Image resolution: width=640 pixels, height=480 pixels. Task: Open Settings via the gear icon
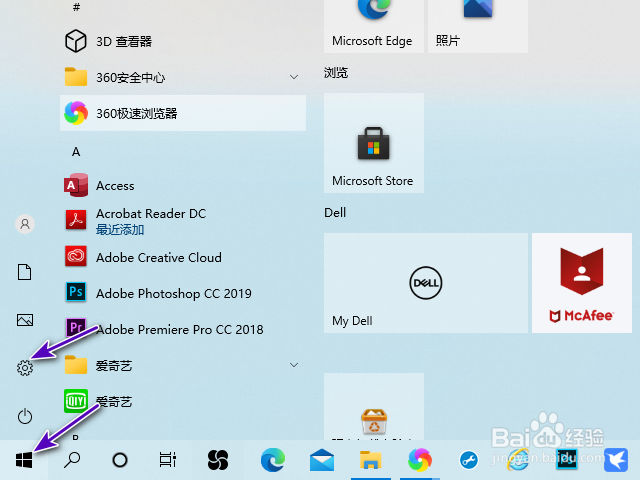(x=24, y=368)
